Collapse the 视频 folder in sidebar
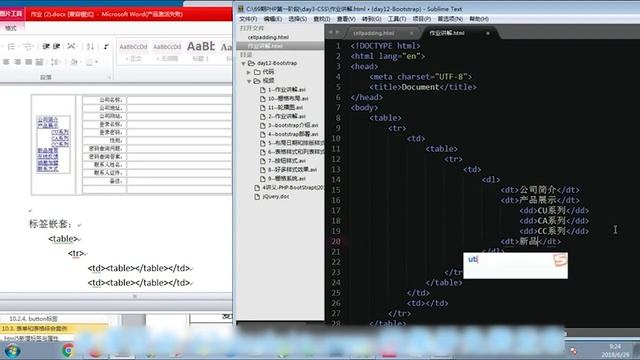 pyautogui.click(x=249, y=81)
